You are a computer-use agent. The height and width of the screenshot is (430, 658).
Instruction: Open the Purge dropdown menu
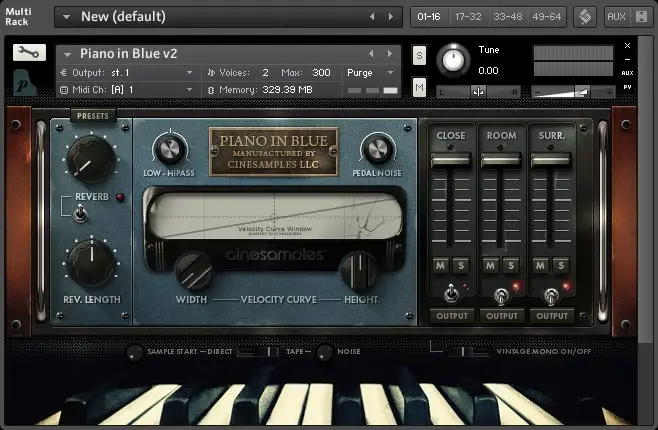pyautogui.click(x=391, y=73)
